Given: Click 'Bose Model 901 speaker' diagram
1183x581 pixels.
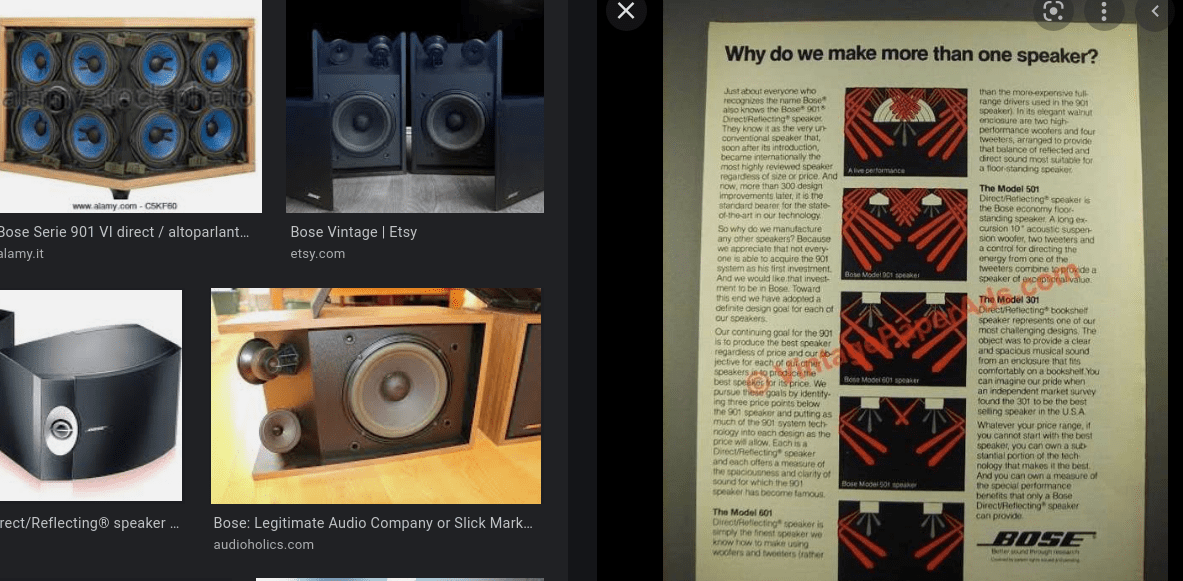Looking at the screenshot, I should click(x=904, y=235).
